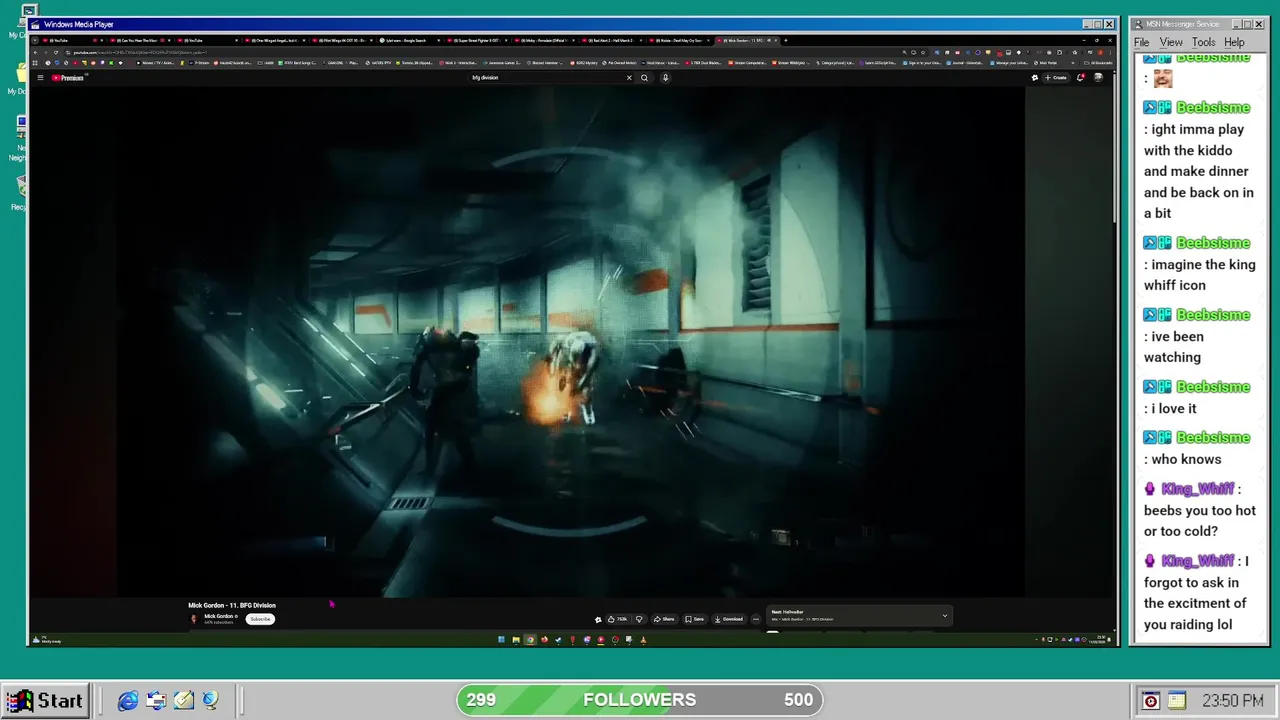
Task: Click the notepad tray icon beside clock
Action: (x=1176, y=701)
